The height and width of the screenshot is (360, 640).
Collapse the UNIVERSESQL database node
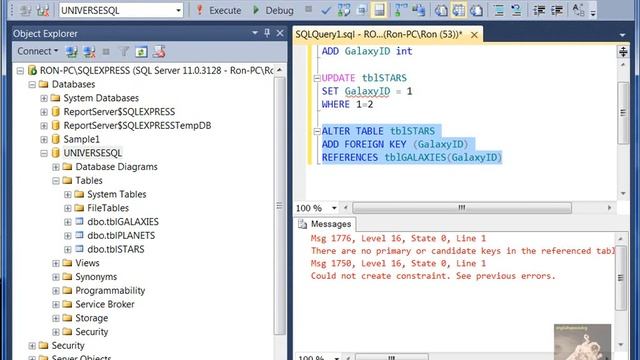[44, 153]
